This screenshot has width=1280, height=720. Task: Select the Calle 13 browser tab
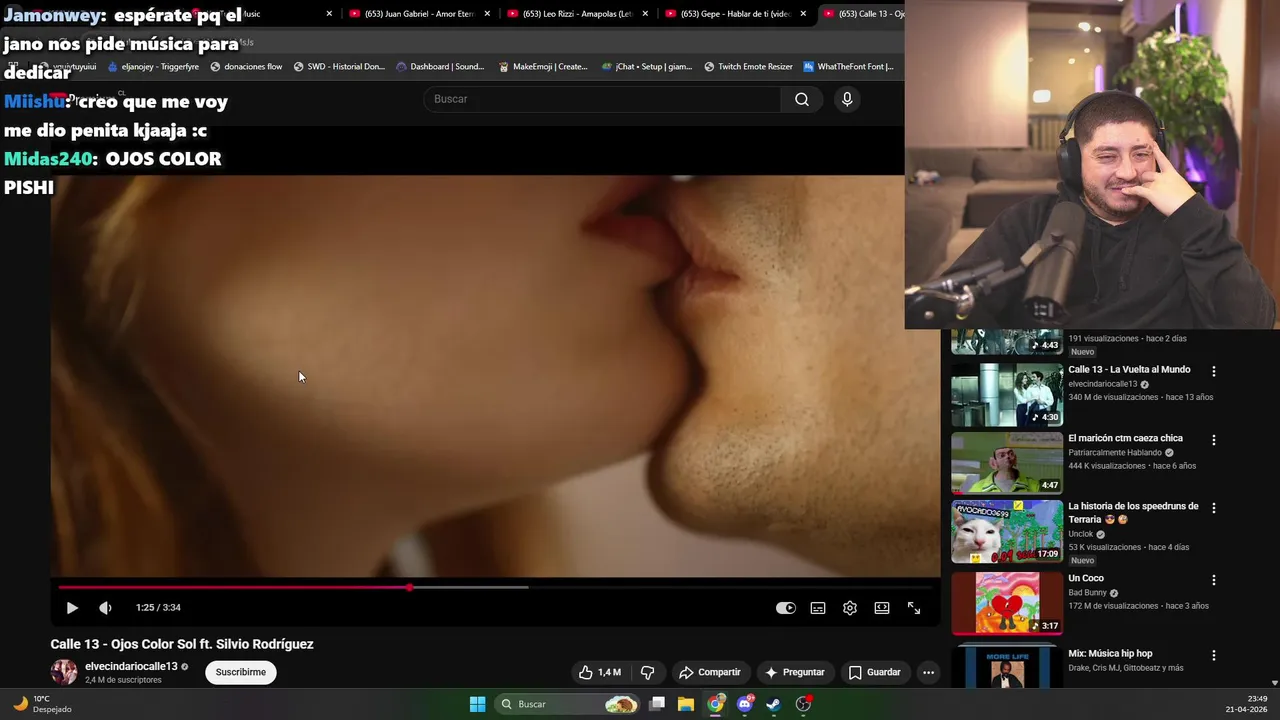[x=862, y=14]
